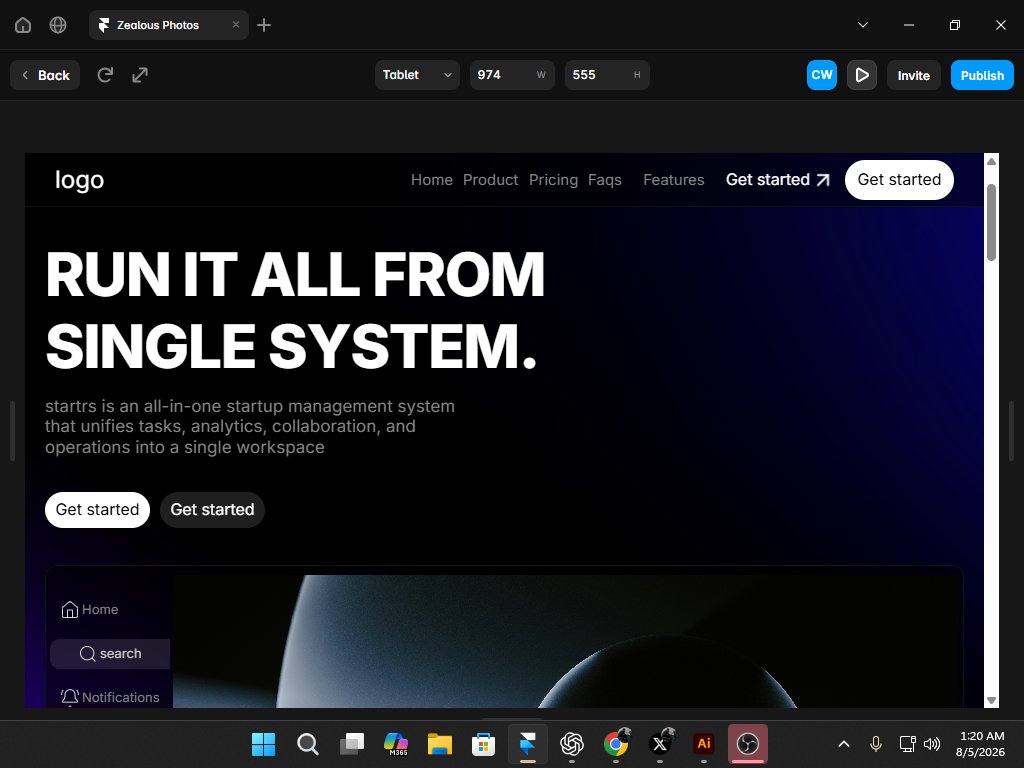Screen dimensions: 1024x768
Task: Click white Get started button under hero text
Action: coord(97,509)
